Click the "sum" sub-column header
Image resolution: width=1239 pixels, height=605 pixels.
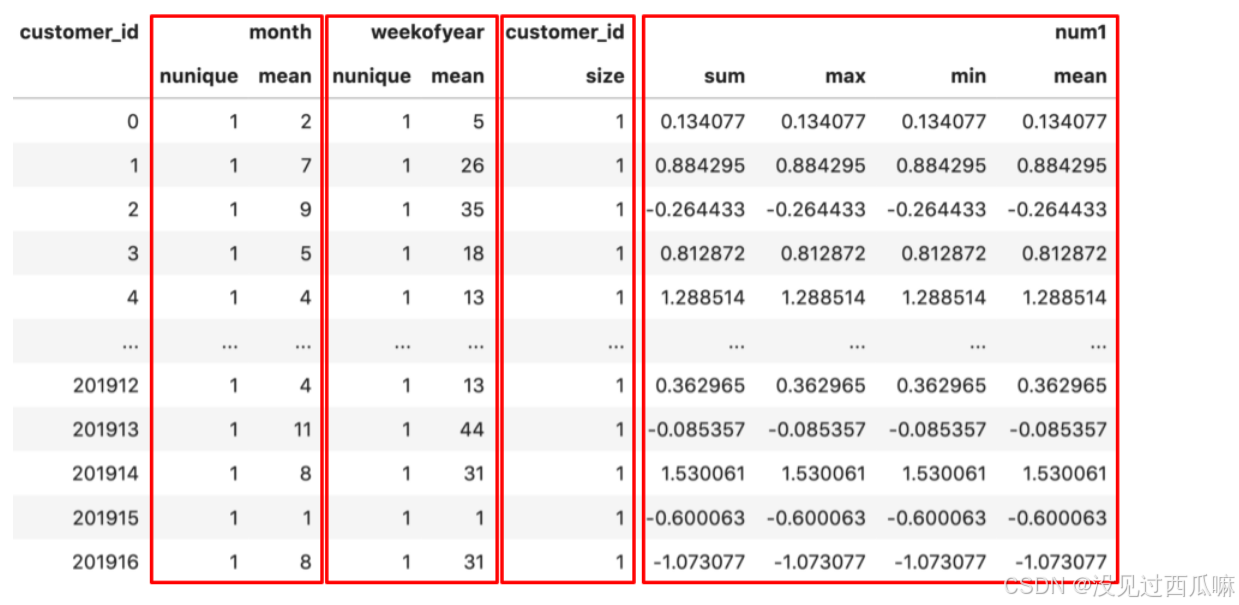pyautogui.click(x=724, y=76)
